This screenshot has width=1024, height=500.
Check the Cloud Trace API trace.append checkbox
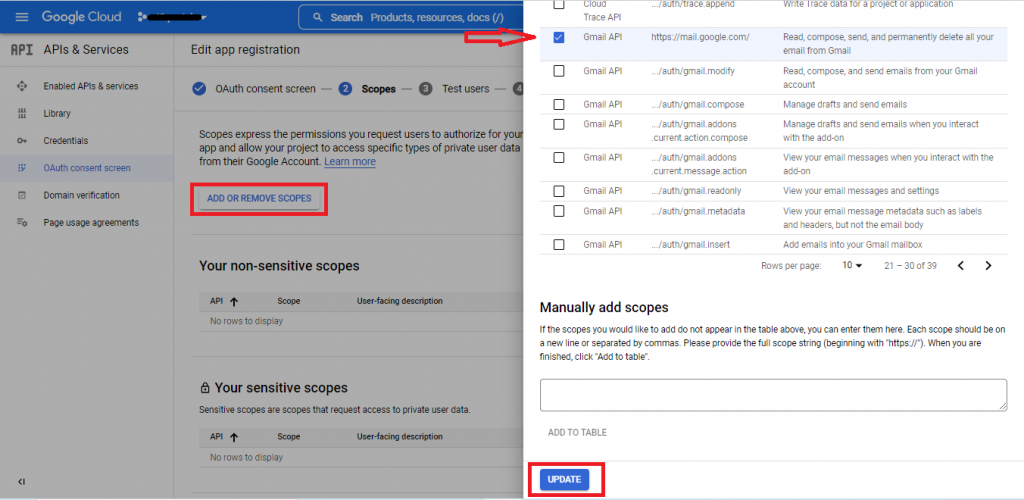point(558,5)
